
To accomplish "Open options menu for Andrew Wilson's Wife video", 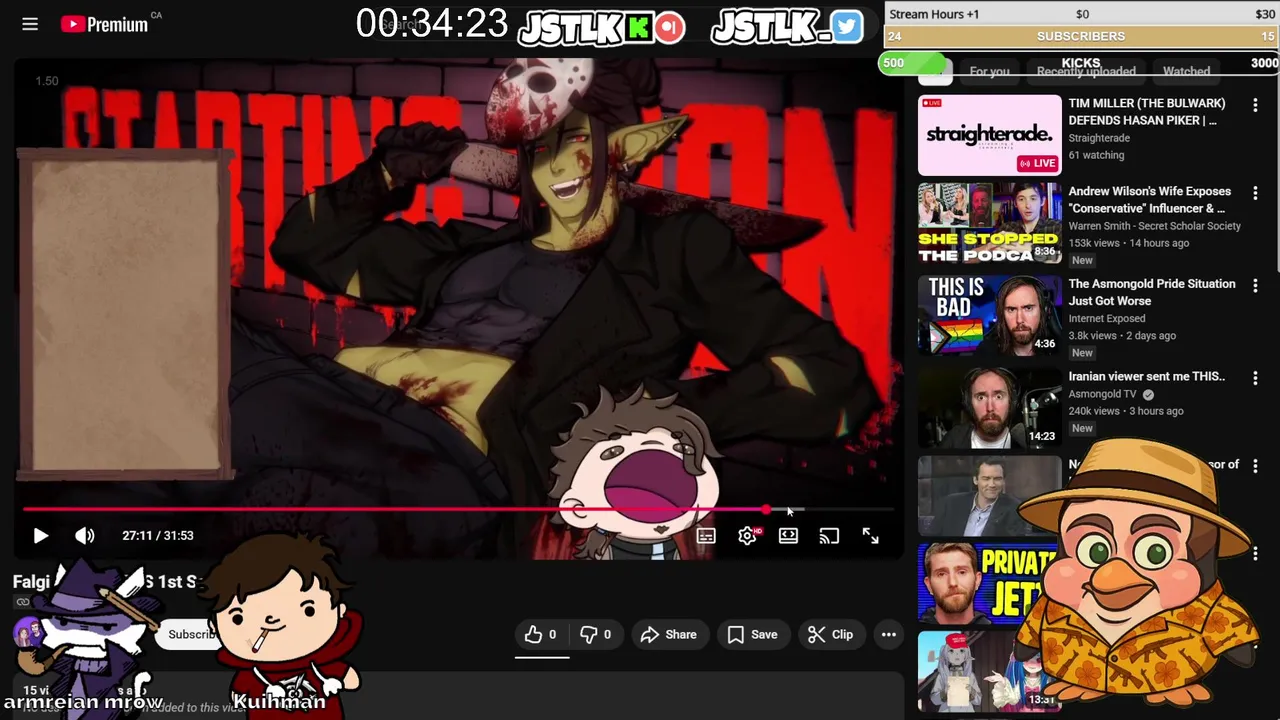I will click(1255, 192).
